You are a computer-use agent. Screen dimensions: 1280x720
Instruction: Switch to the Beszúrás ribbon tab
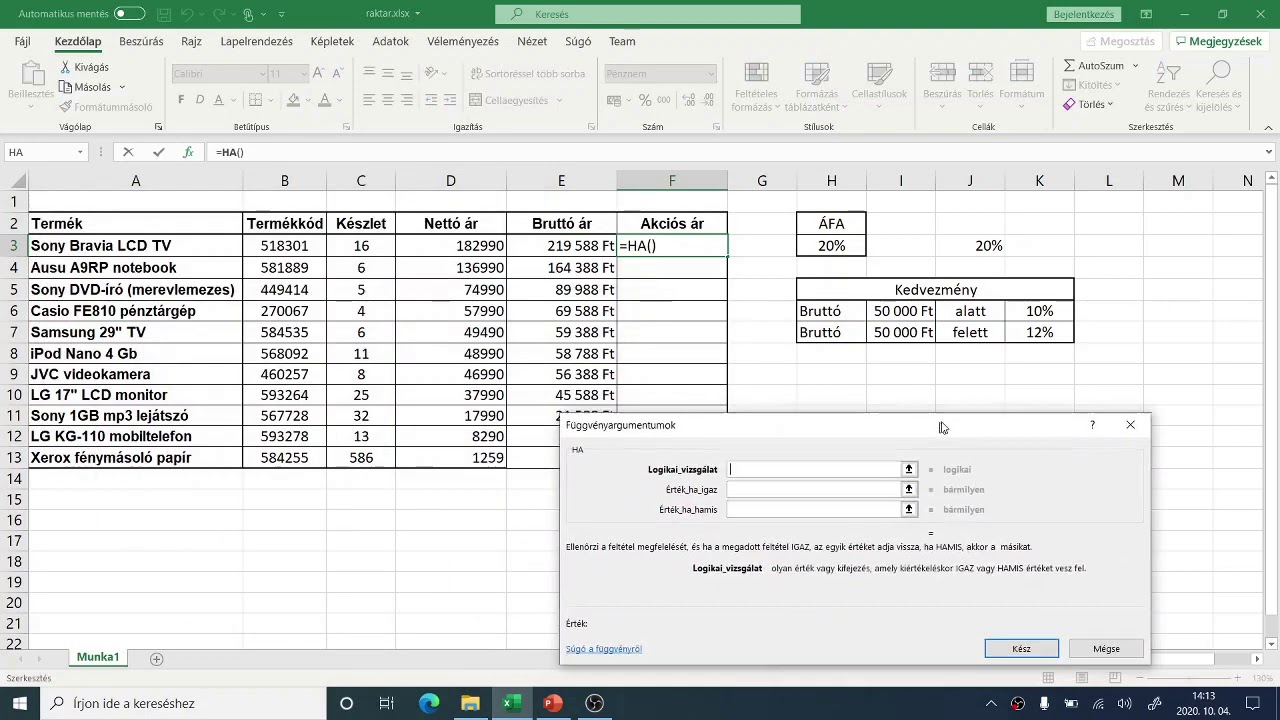click(x=141, y=42)
